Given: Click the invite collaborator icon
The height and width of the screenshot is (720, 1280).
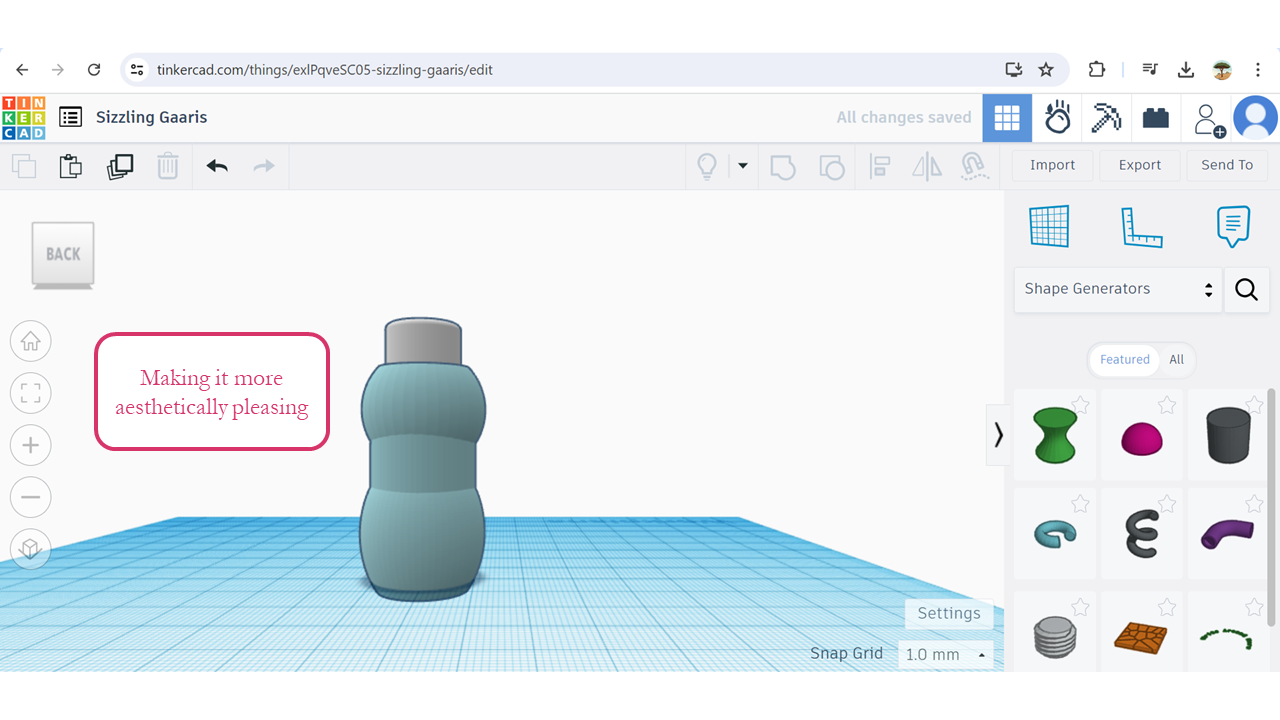Looking at the screenshot, I should click(1209, 119).
